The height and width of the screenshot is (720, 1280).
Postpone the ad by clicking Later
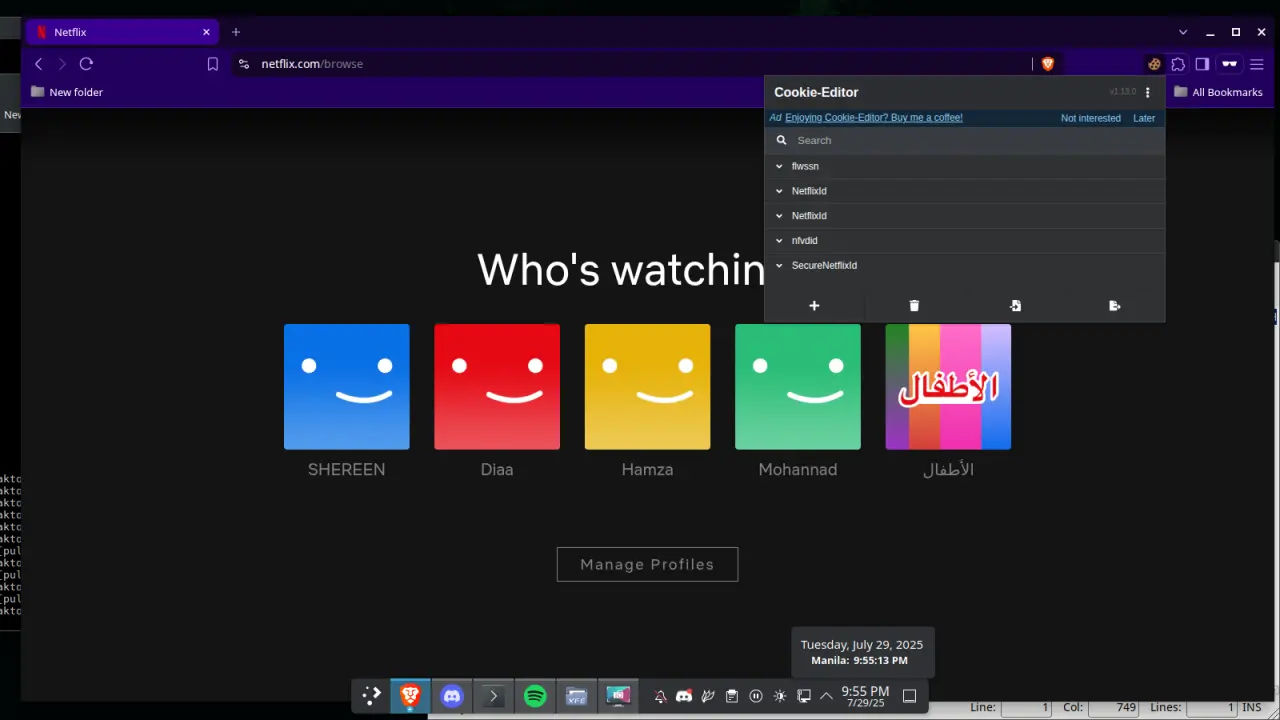click(x=1144, y=118)
